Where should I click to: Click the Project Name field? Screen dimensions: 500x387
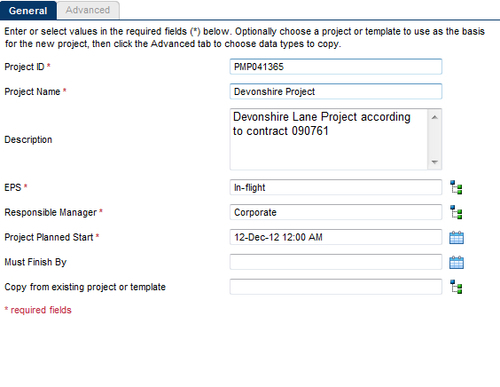pos(336,91)
